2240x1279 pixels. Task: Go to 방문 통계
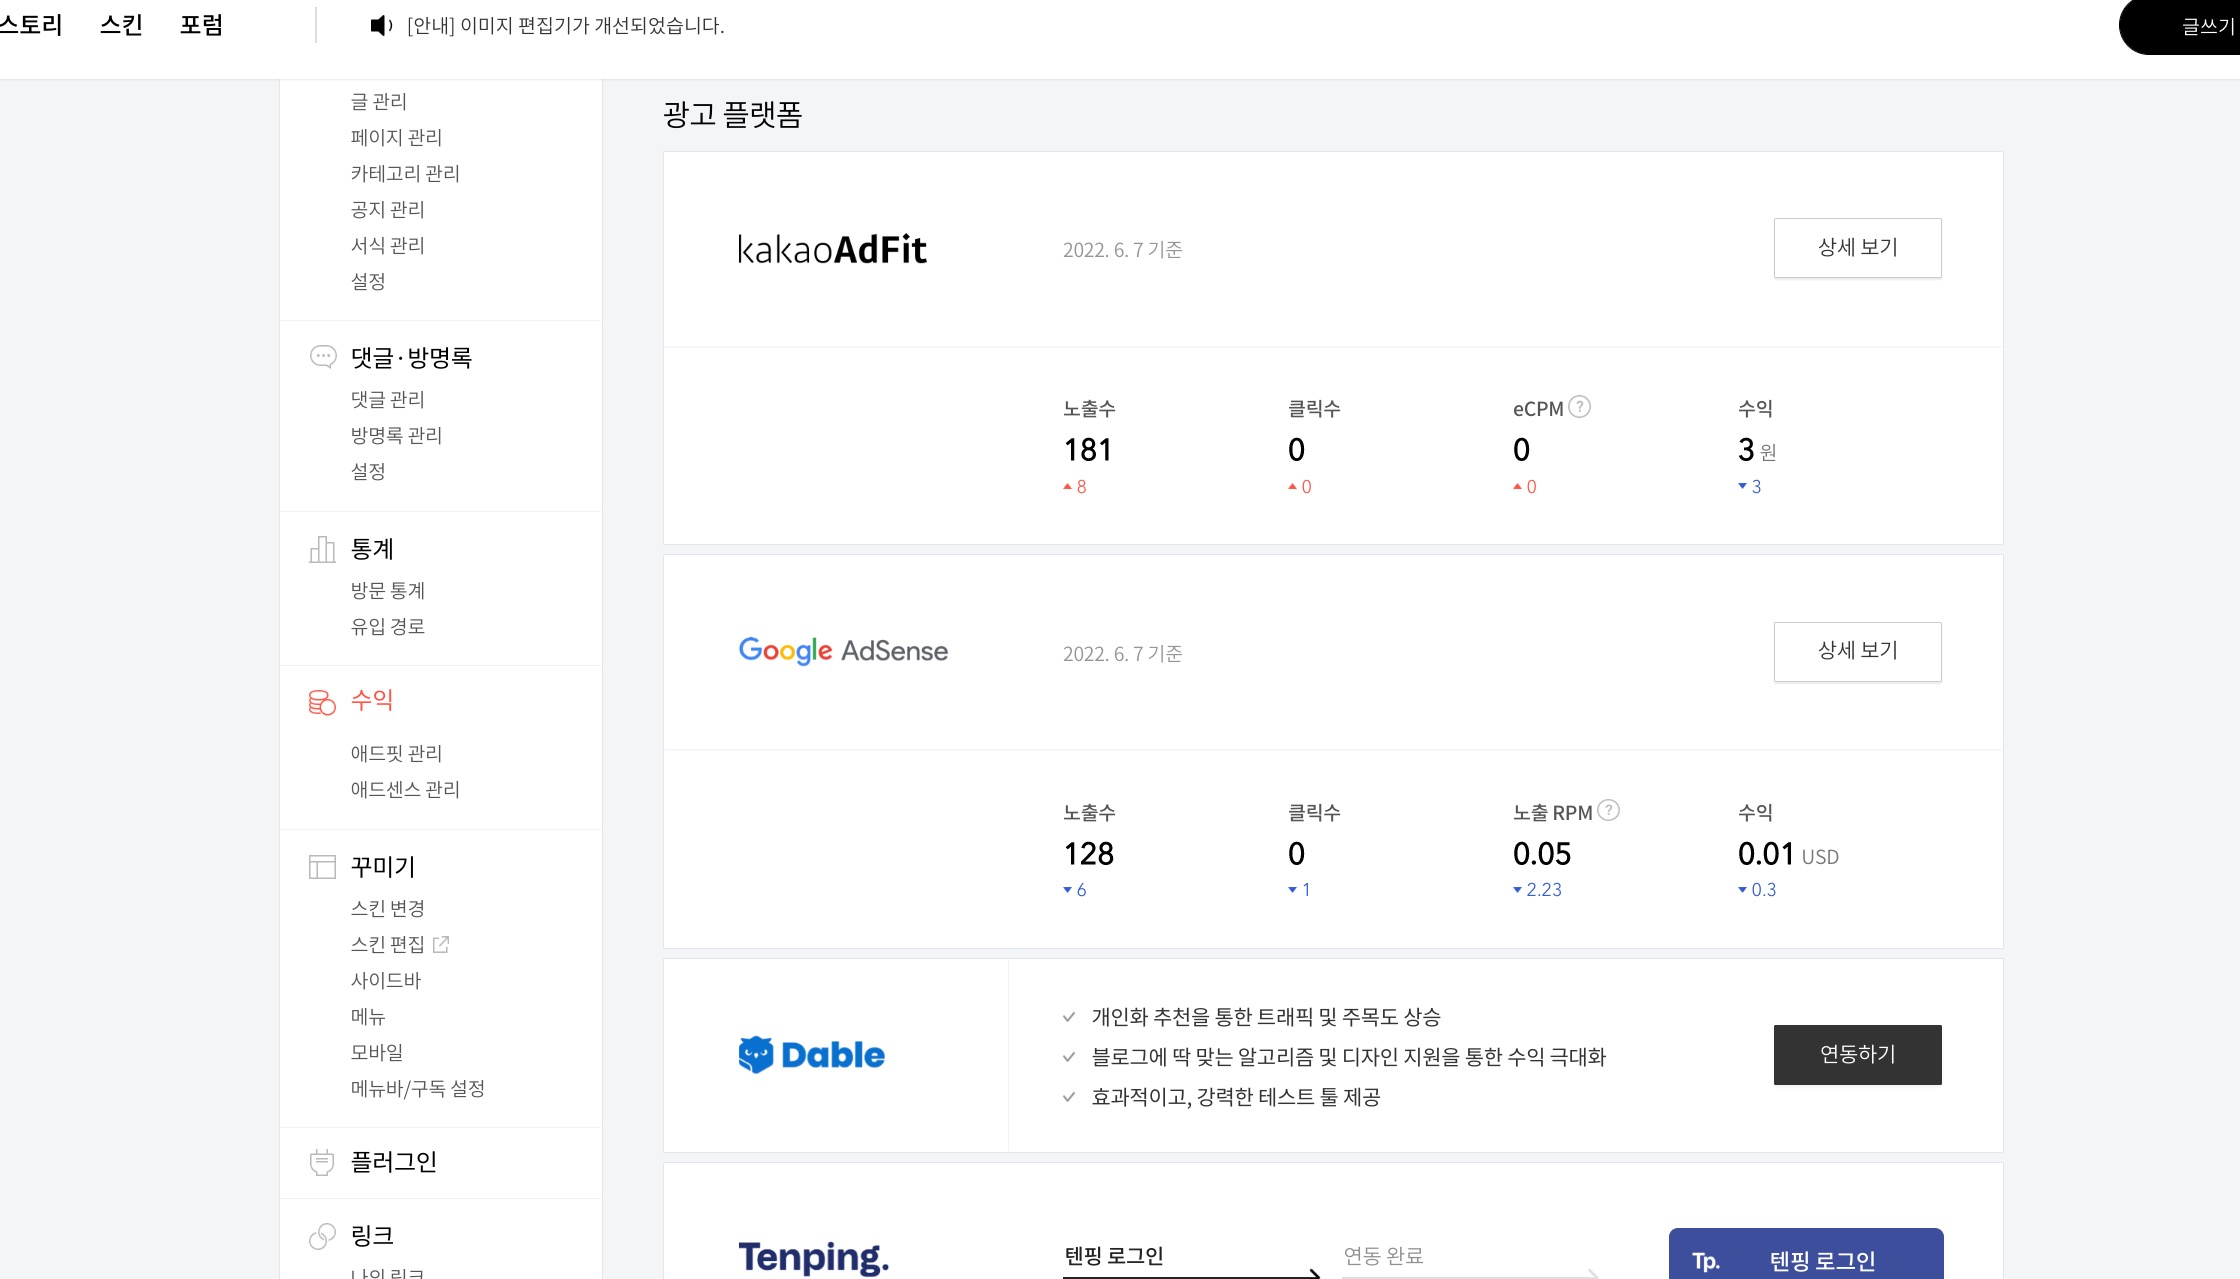387,590
